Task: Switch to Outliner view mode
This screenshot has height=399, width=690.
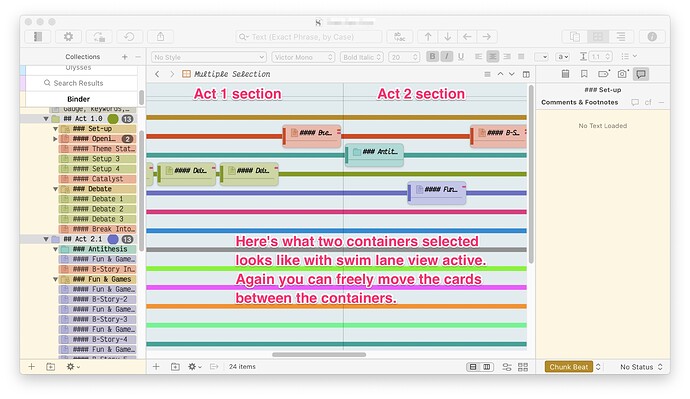Action: [x=621, y=37]
